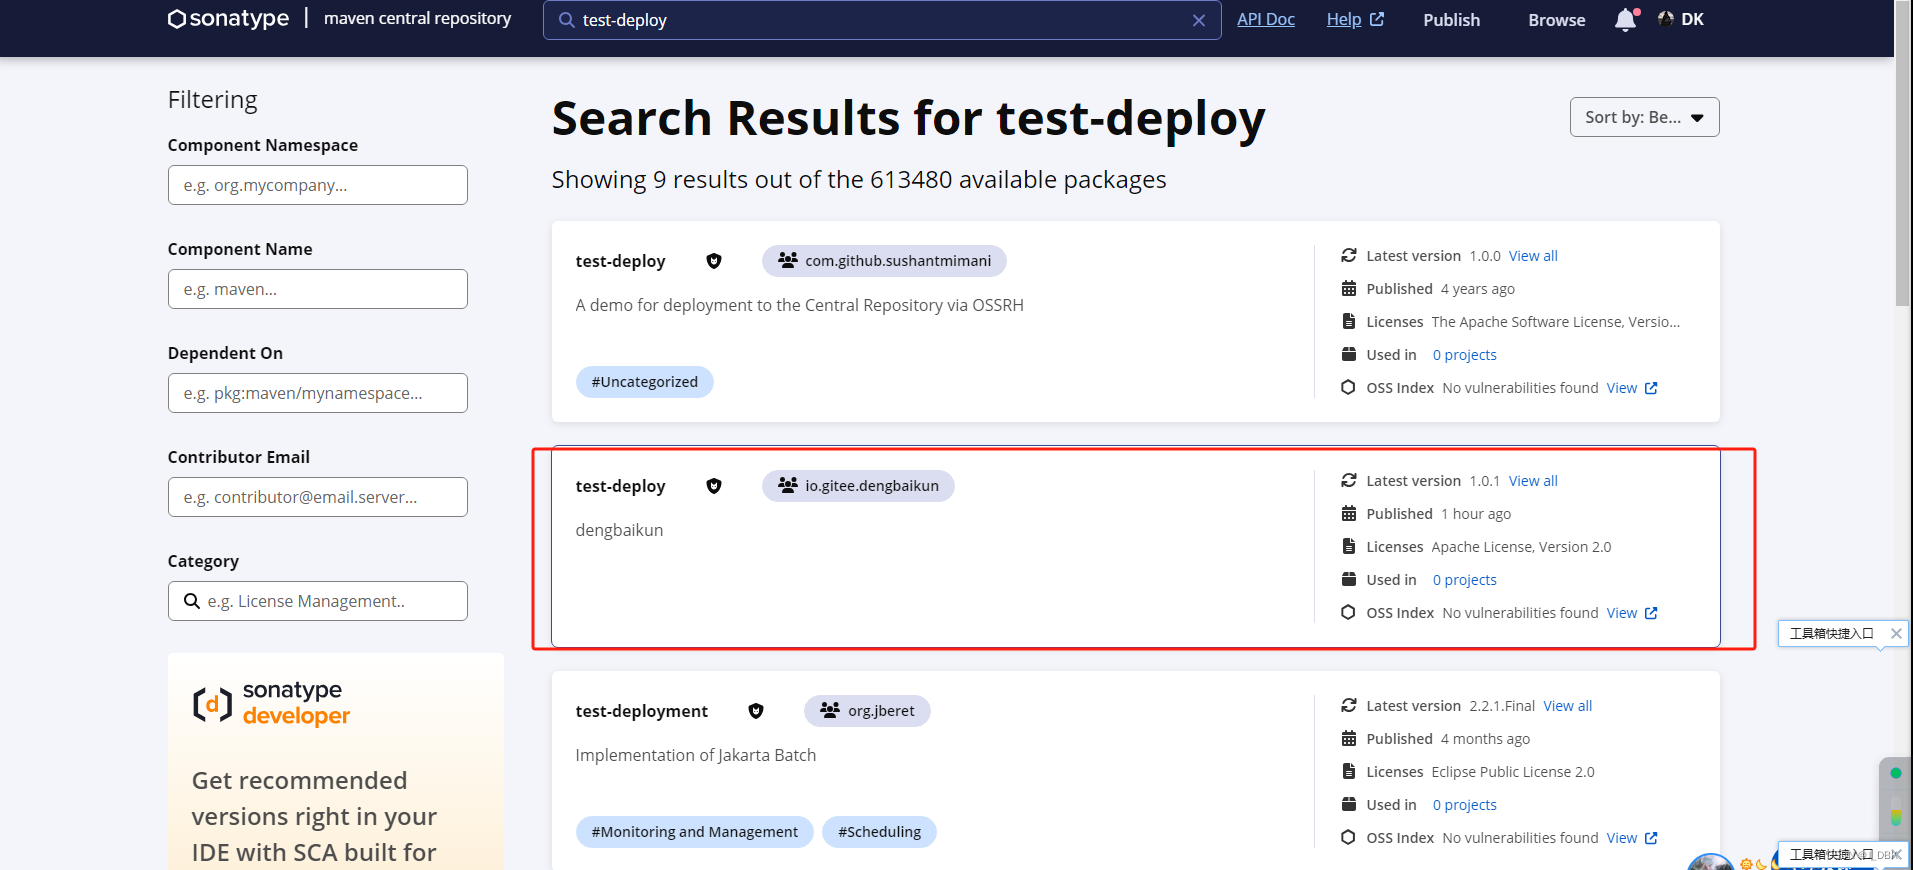This screenshot has height=870, width=1913.
Task: View all versions of 1.0.1 test-deploy
Action: click(1533, 481)
